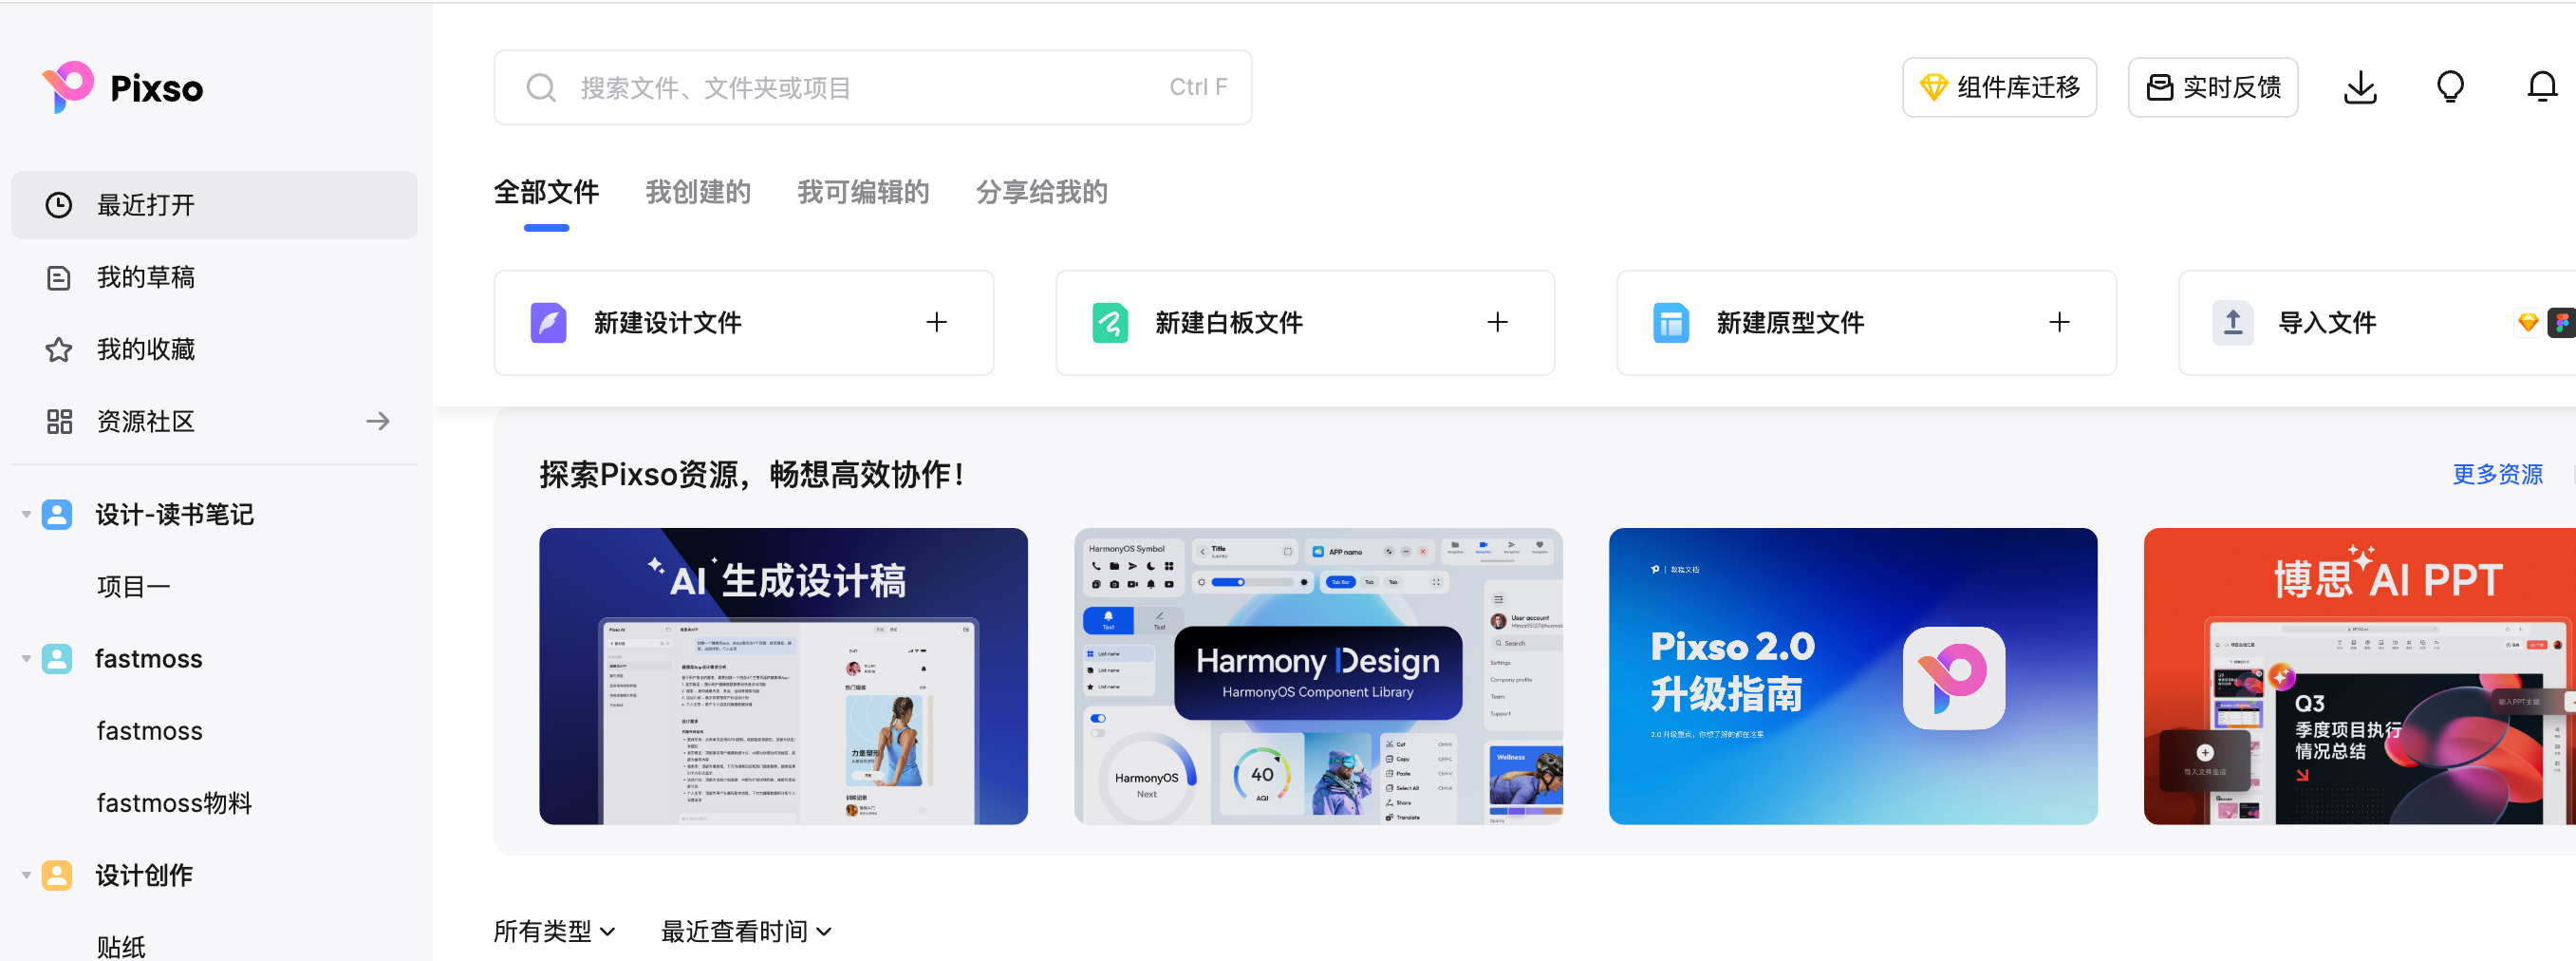The height and width of the screenshot is (961, 2576).
Task: Select the fastmoss物料 project
Action: [x=174, y=803]
